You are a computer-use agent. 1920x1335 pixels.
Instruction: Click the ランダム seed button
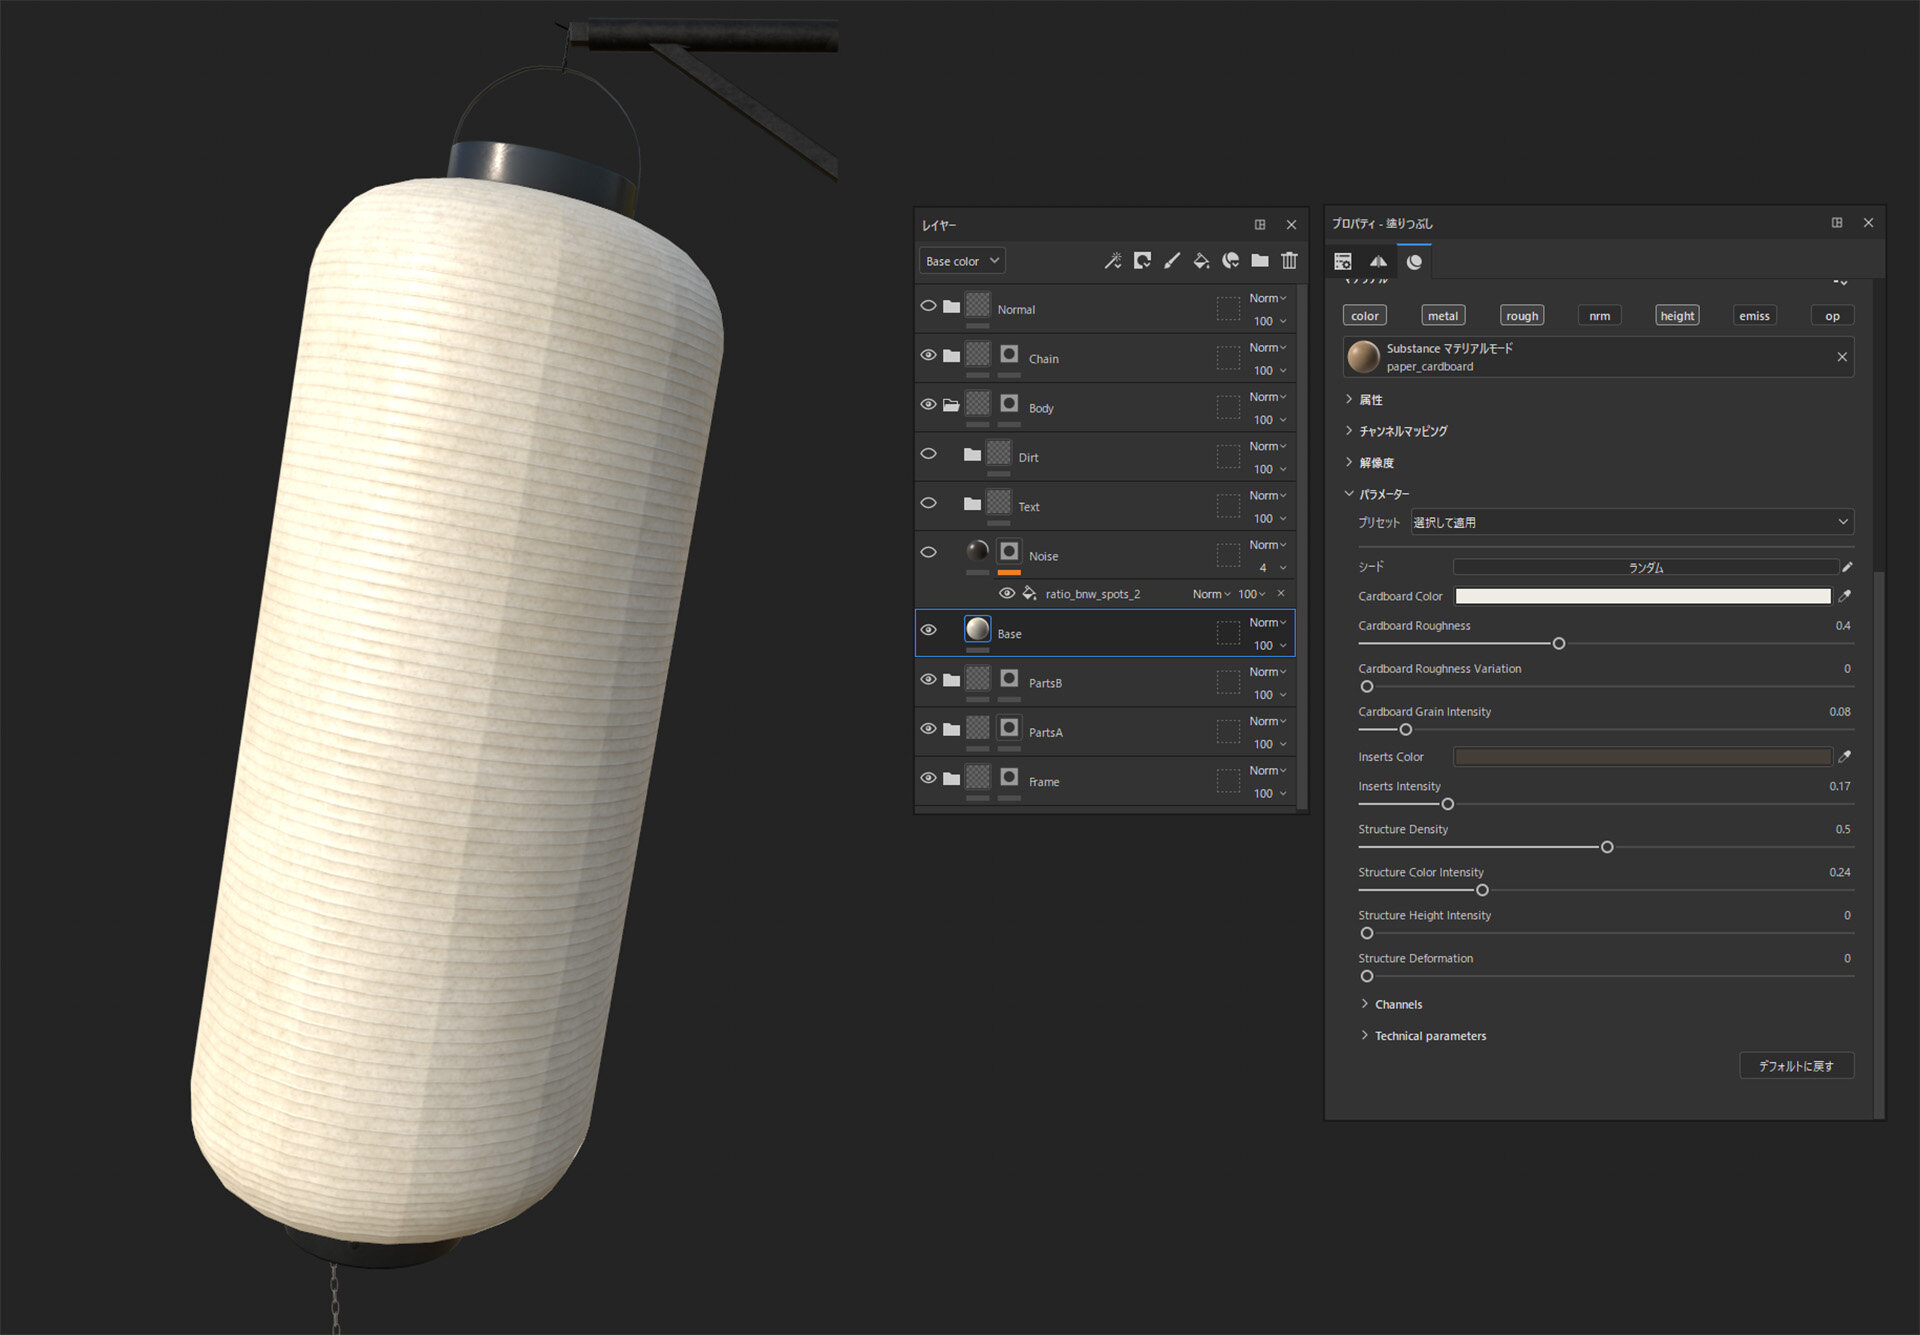[x=1645, y=567]
